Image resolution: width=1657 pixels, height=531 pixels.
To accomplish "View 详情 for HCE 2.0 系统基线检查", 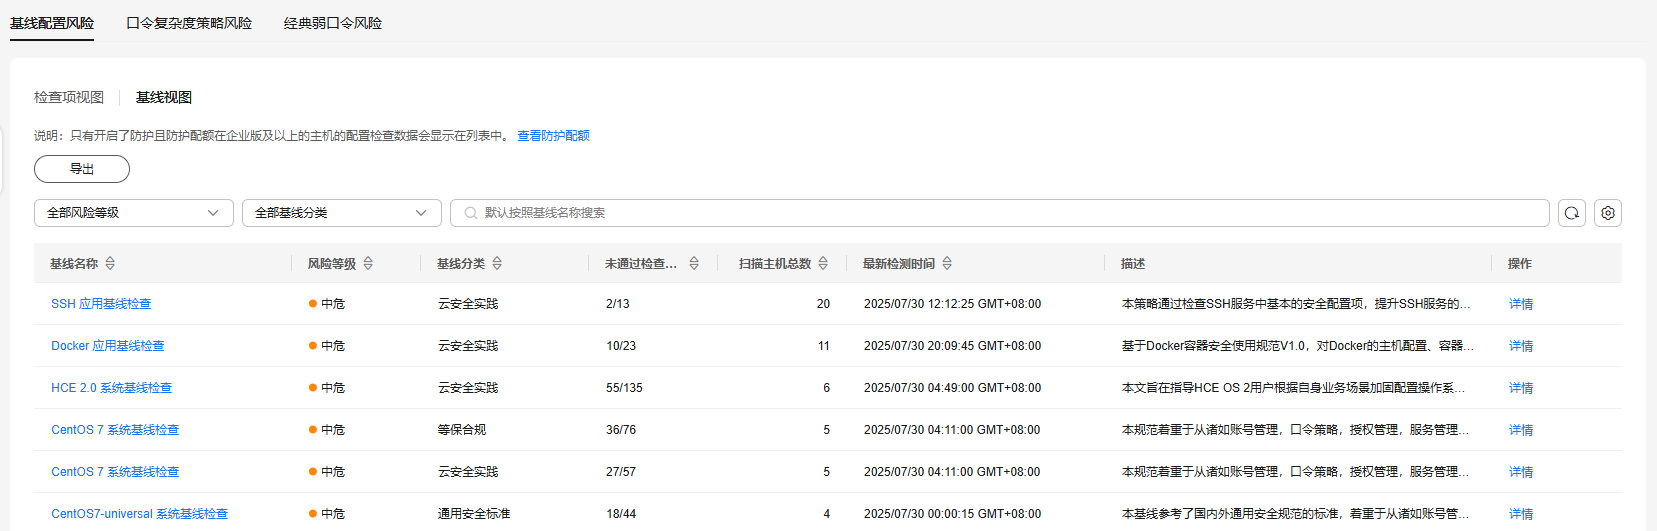I will coord(1520,388).
